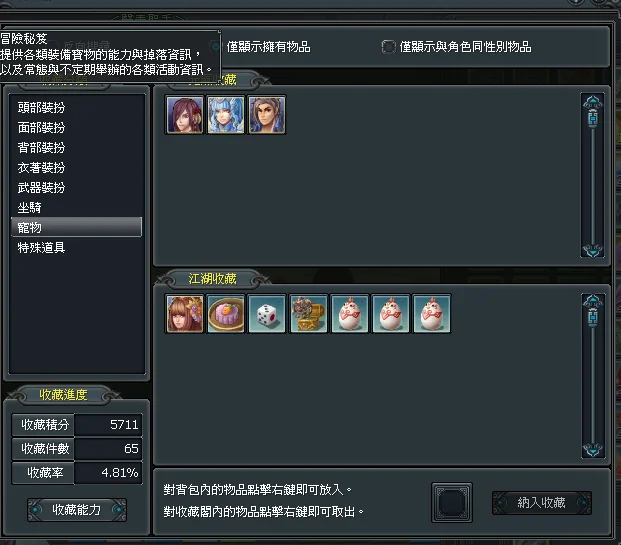Click the flower-hair girl icon in 江湖收藏
The width and height of the screenshot is (621, 545).
(x=185, y=314)
